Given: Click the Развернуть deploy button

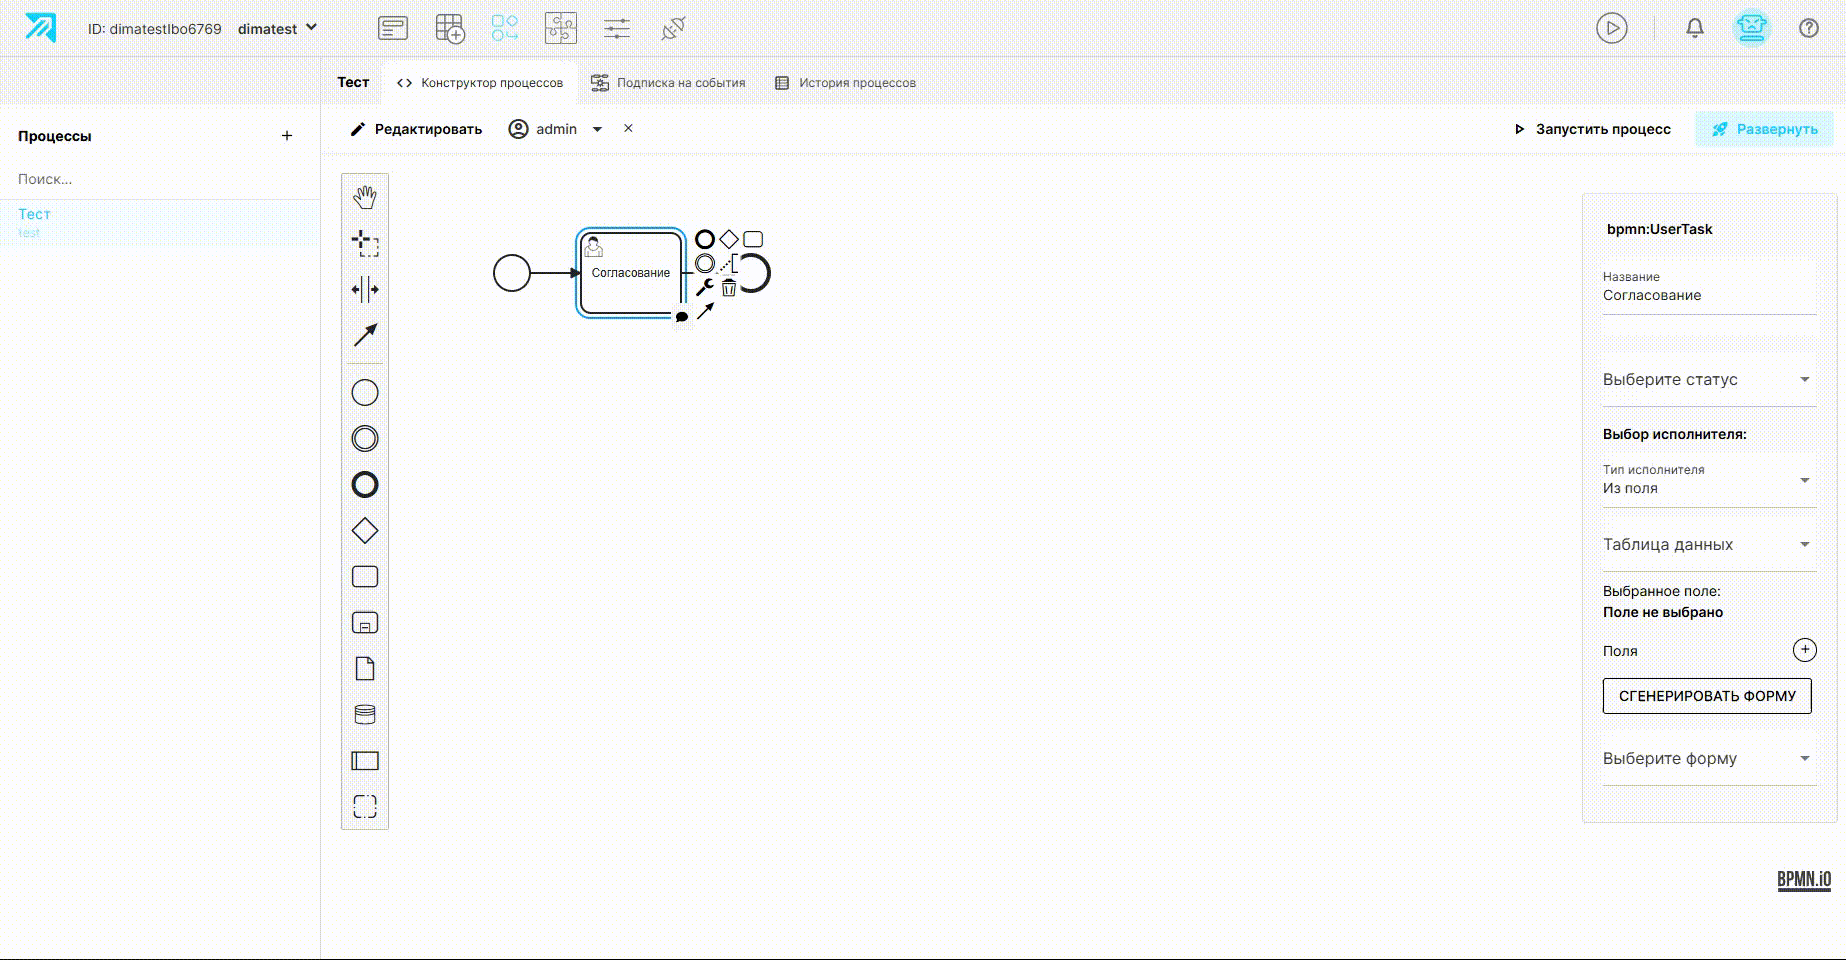Looking at the screenshot, I should [1765, 129].
